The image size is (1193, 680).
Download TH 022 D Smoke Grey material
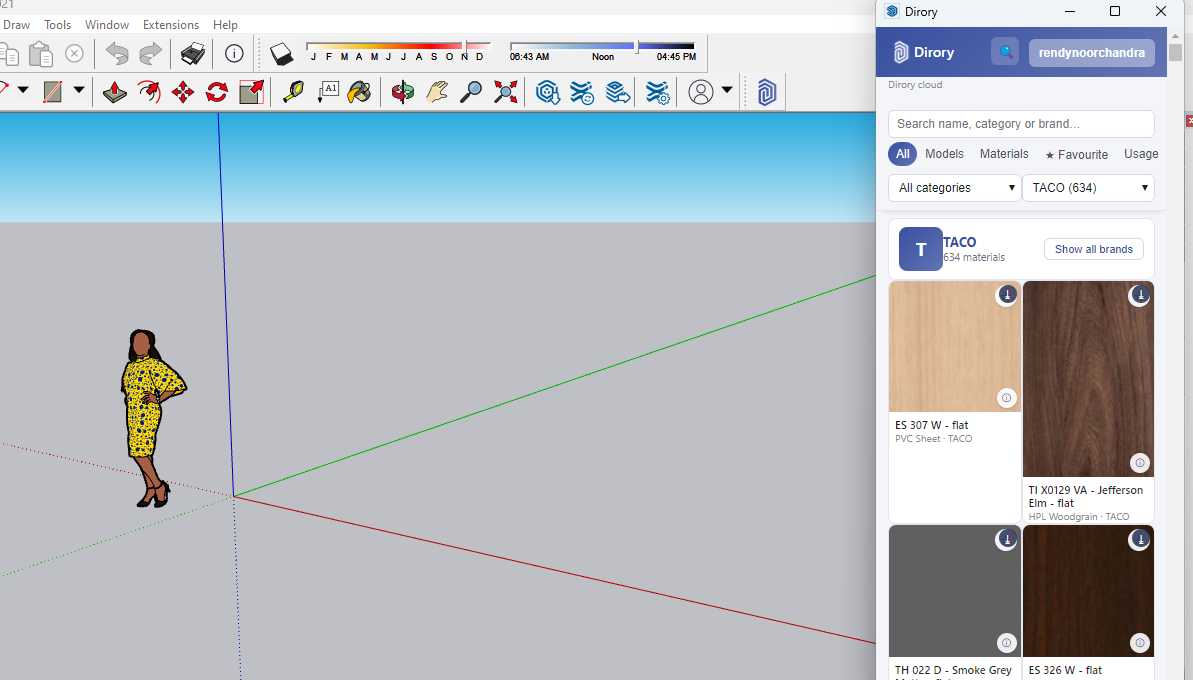click(1007, 539)
